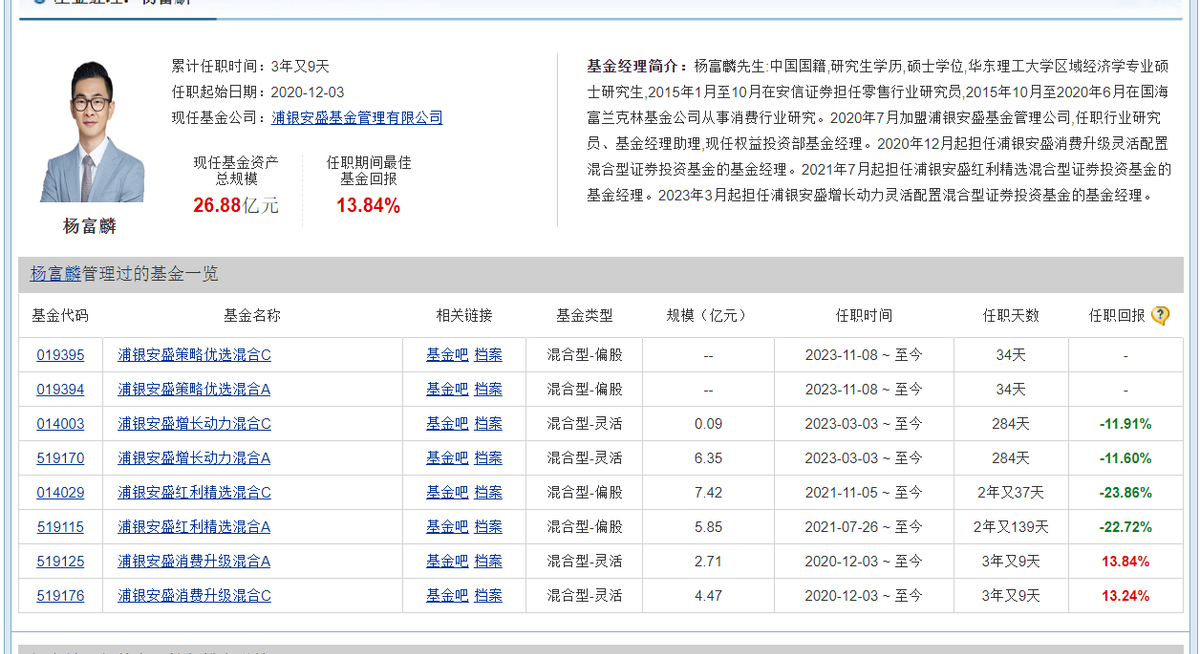Open fund 浦银安盛消费升级混合C
The image size is (1200, 654).
194,596
